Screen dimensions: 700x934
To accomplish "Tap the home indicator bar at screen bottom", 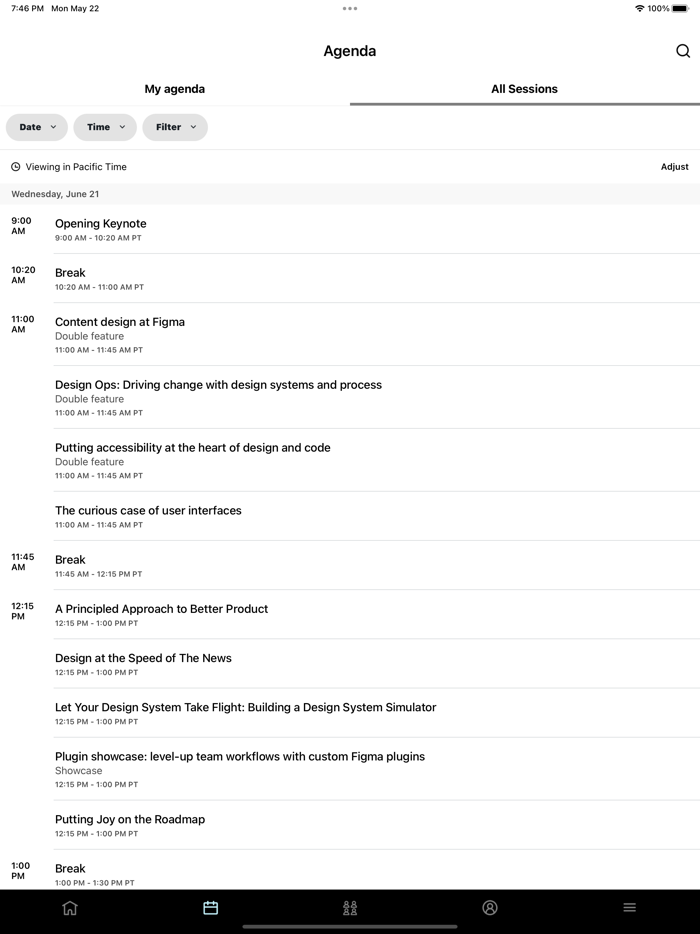I will click(350, 928).
